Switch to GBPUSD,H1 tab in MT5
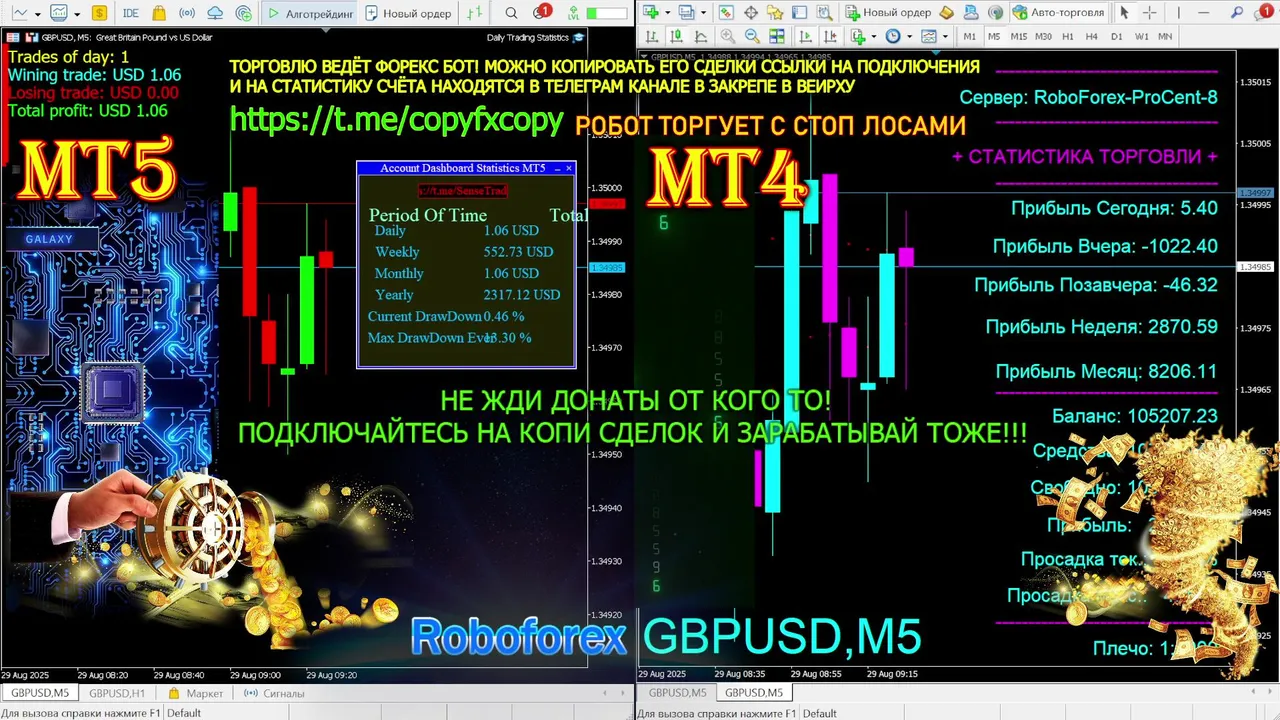Image resolution: width=1280 pixels, height=720 pixels. 117,693
